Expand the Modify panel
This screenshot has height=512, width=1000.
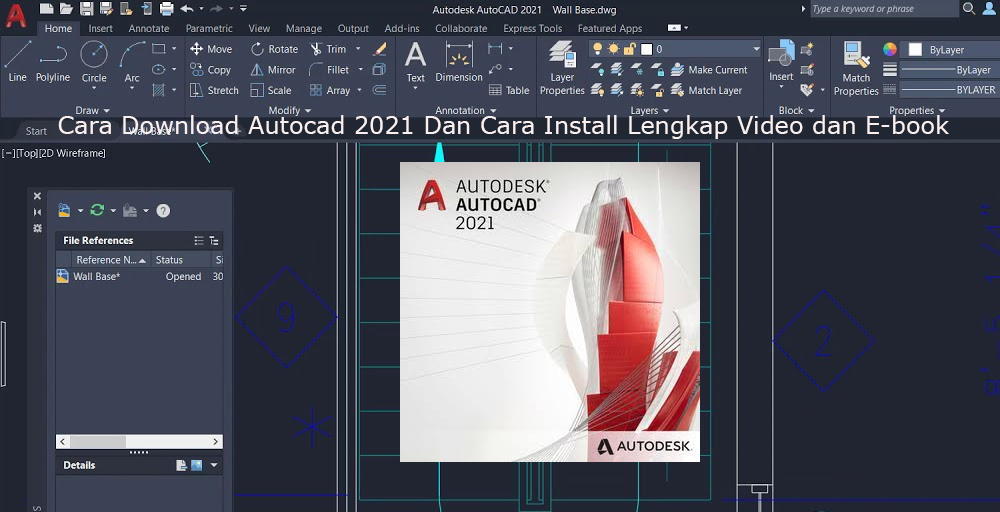pyautogui.click(x=290, y=110)
